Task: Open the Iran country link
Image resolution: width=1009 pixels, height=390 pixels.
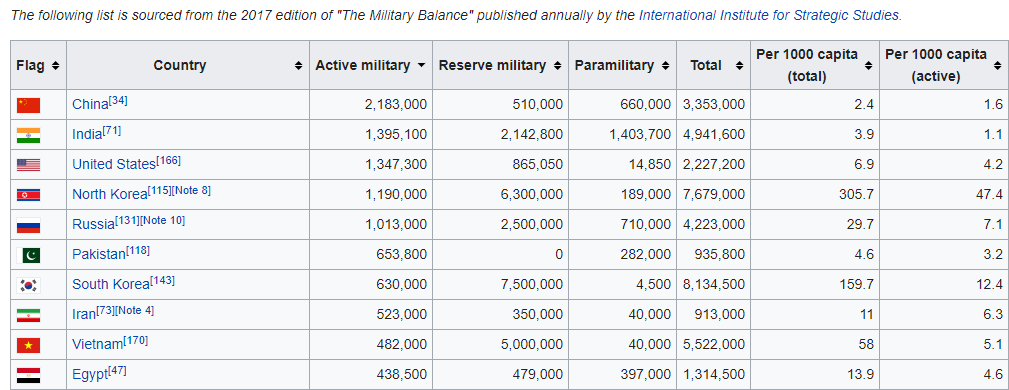Action: [84, 315]
